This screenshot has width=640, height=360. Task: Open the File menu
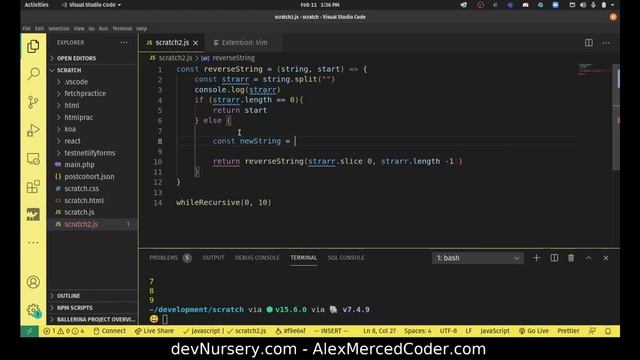[x=27, y=29]
